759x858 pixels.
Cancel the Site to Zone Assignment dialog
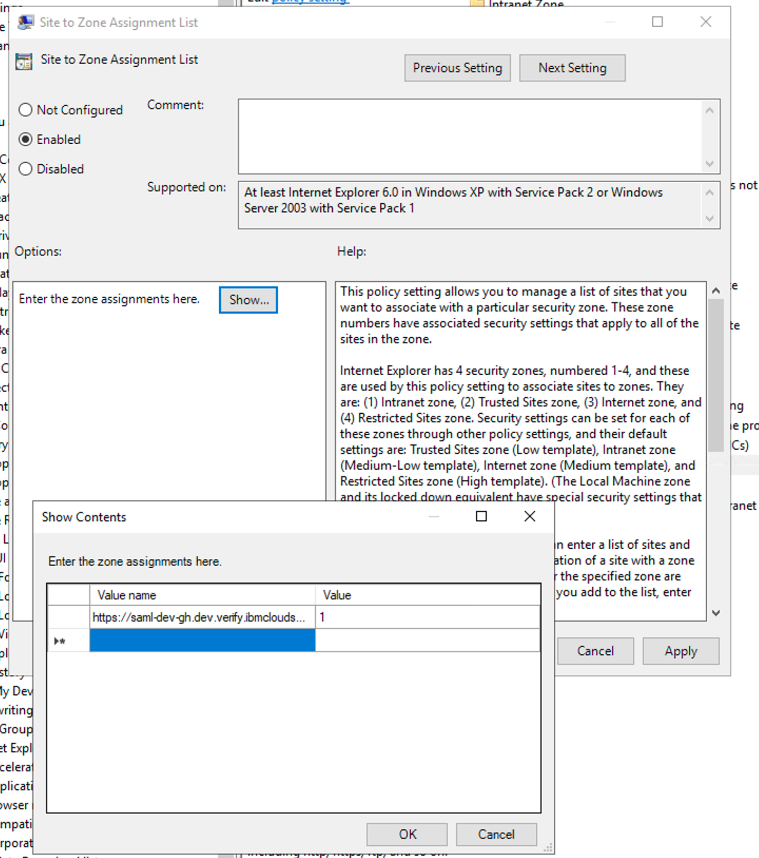coord(595,651)
